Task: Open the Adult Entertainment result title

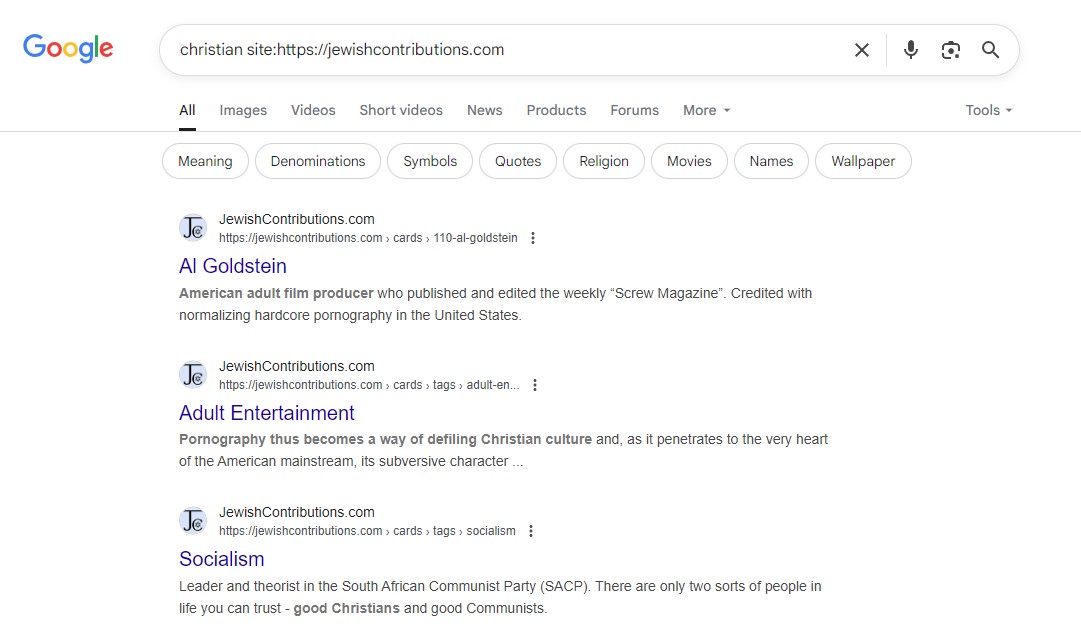Action: coord(267,413)
